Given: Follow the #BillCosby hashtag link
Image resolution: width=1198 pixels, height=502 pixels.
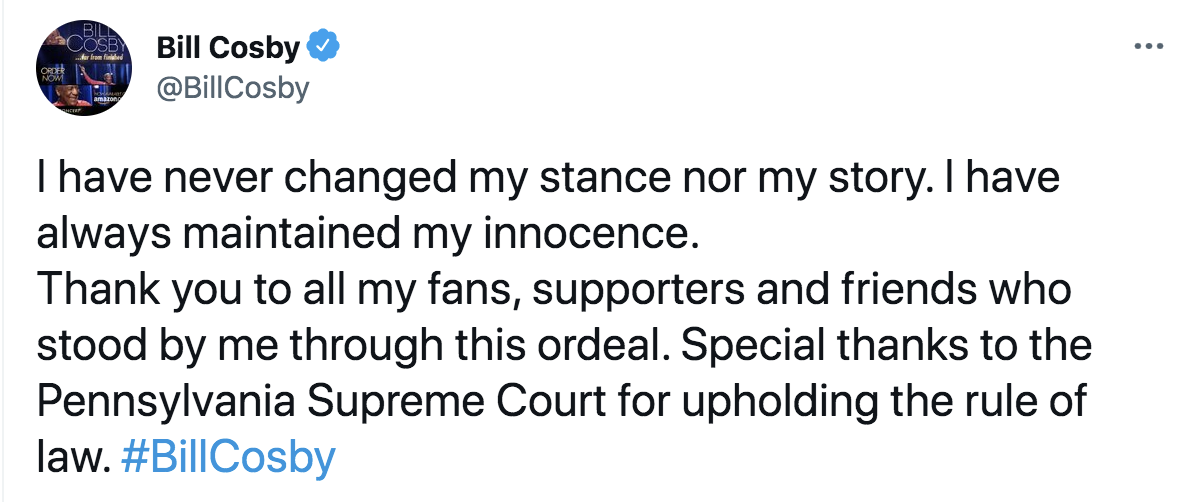Looking at the screenshot, I should point(227,457).
